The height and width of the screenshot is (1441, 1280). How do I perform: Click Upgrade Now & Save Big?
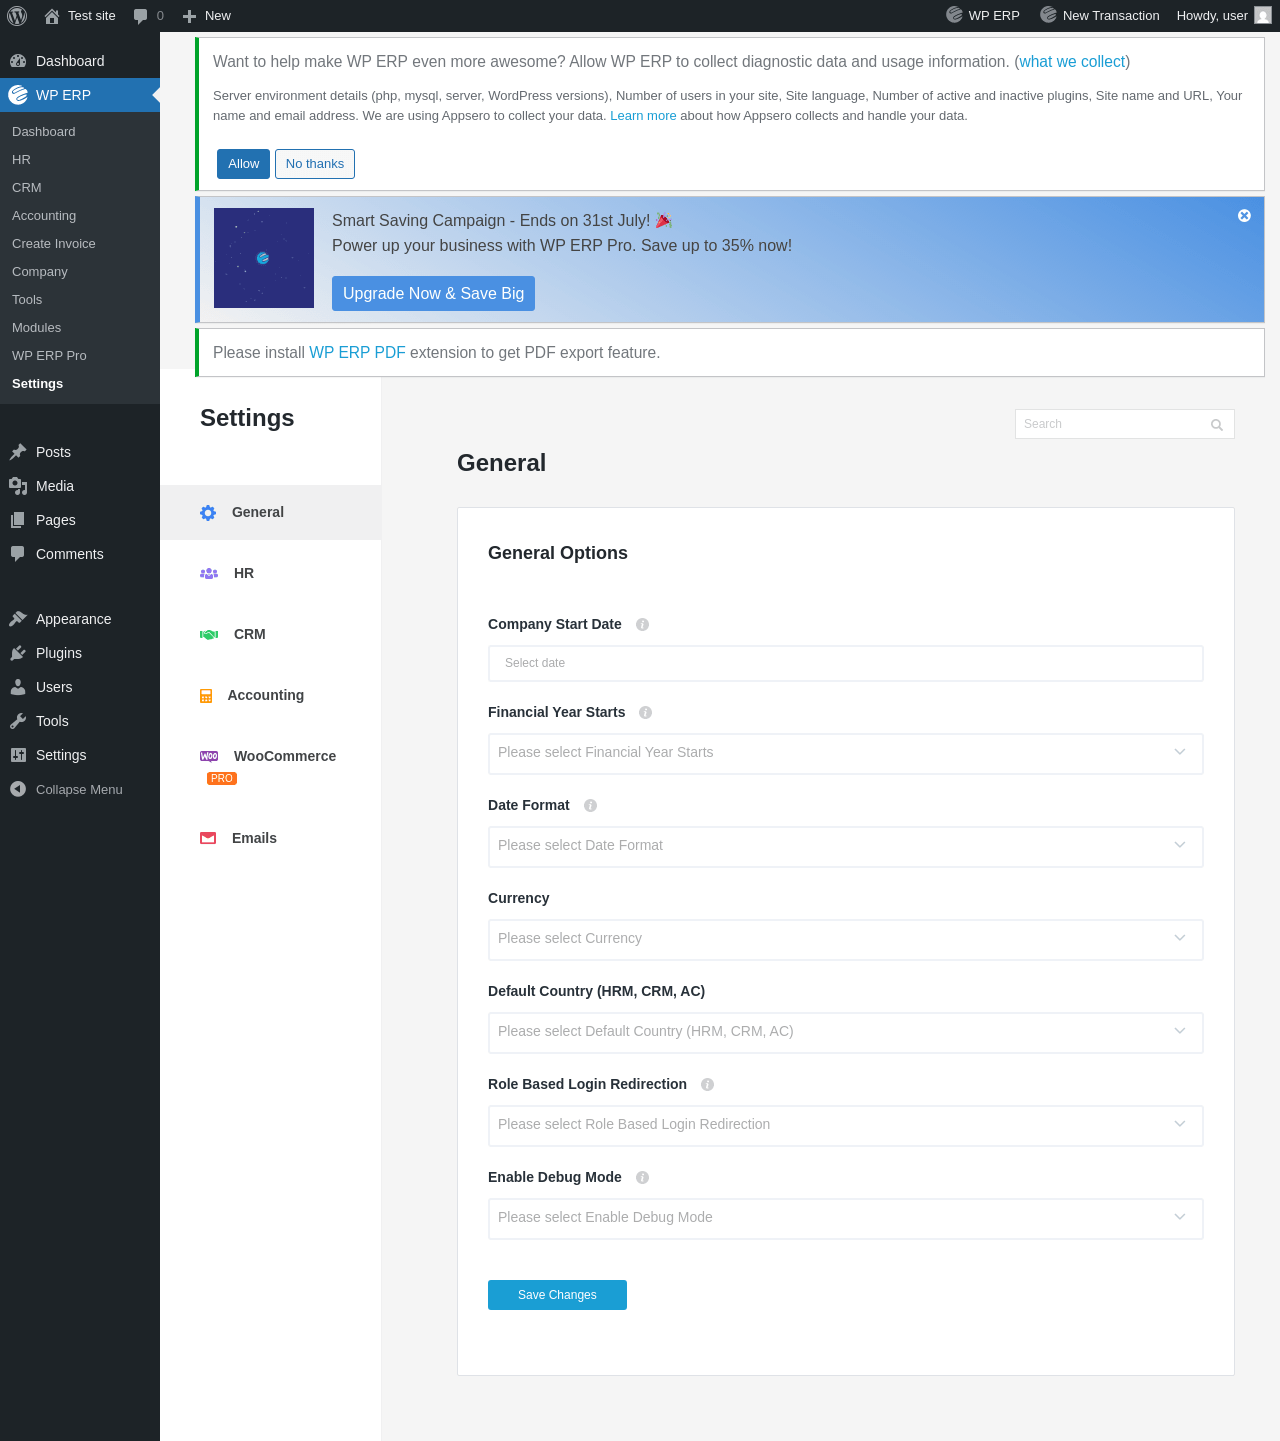click(433, 293)
